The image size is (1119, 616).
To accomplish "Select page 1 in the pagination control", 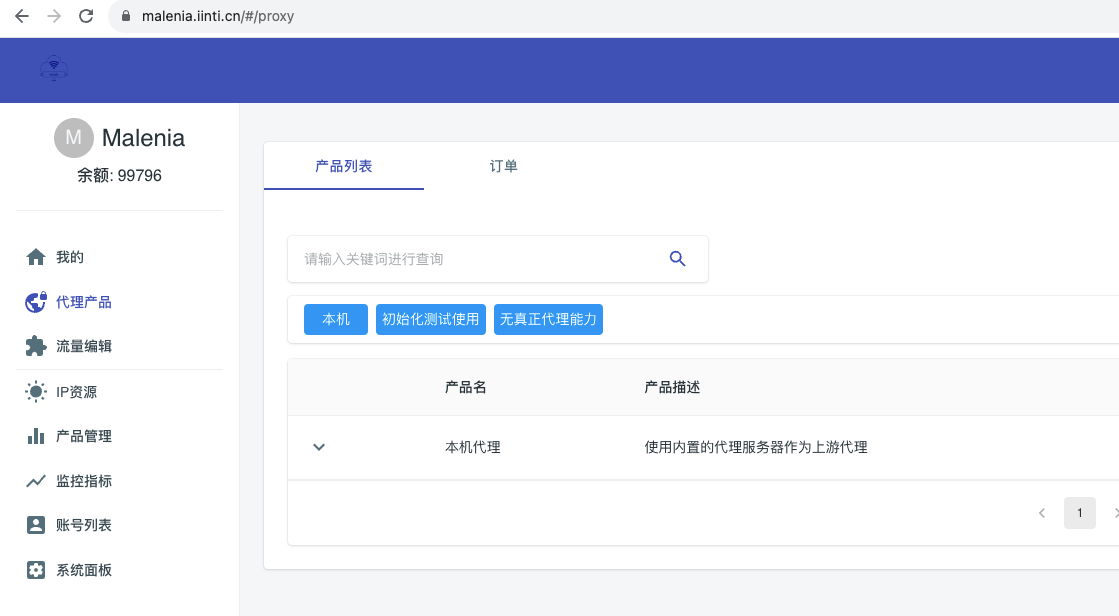I will click(1080, 512).
